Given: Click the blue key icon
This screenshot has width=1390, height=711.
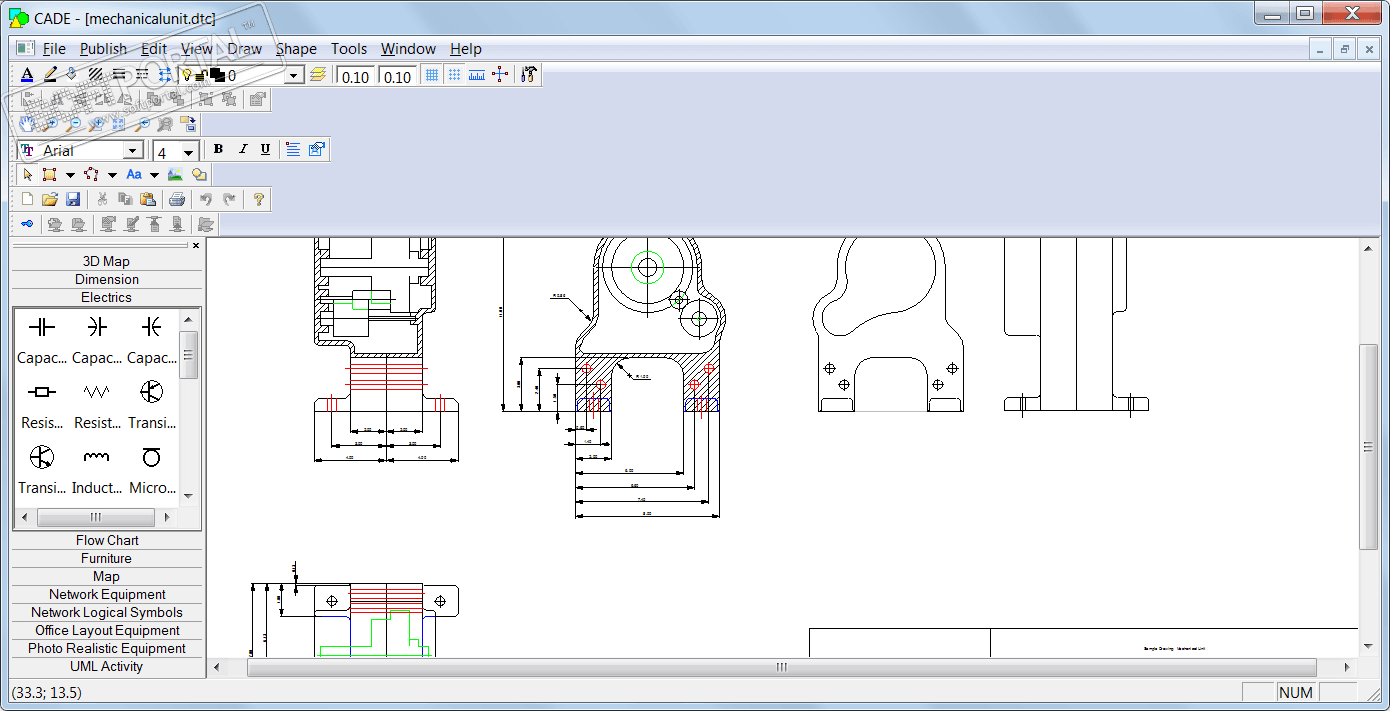Looking at the screenshot, I should (x=27, y=224).
